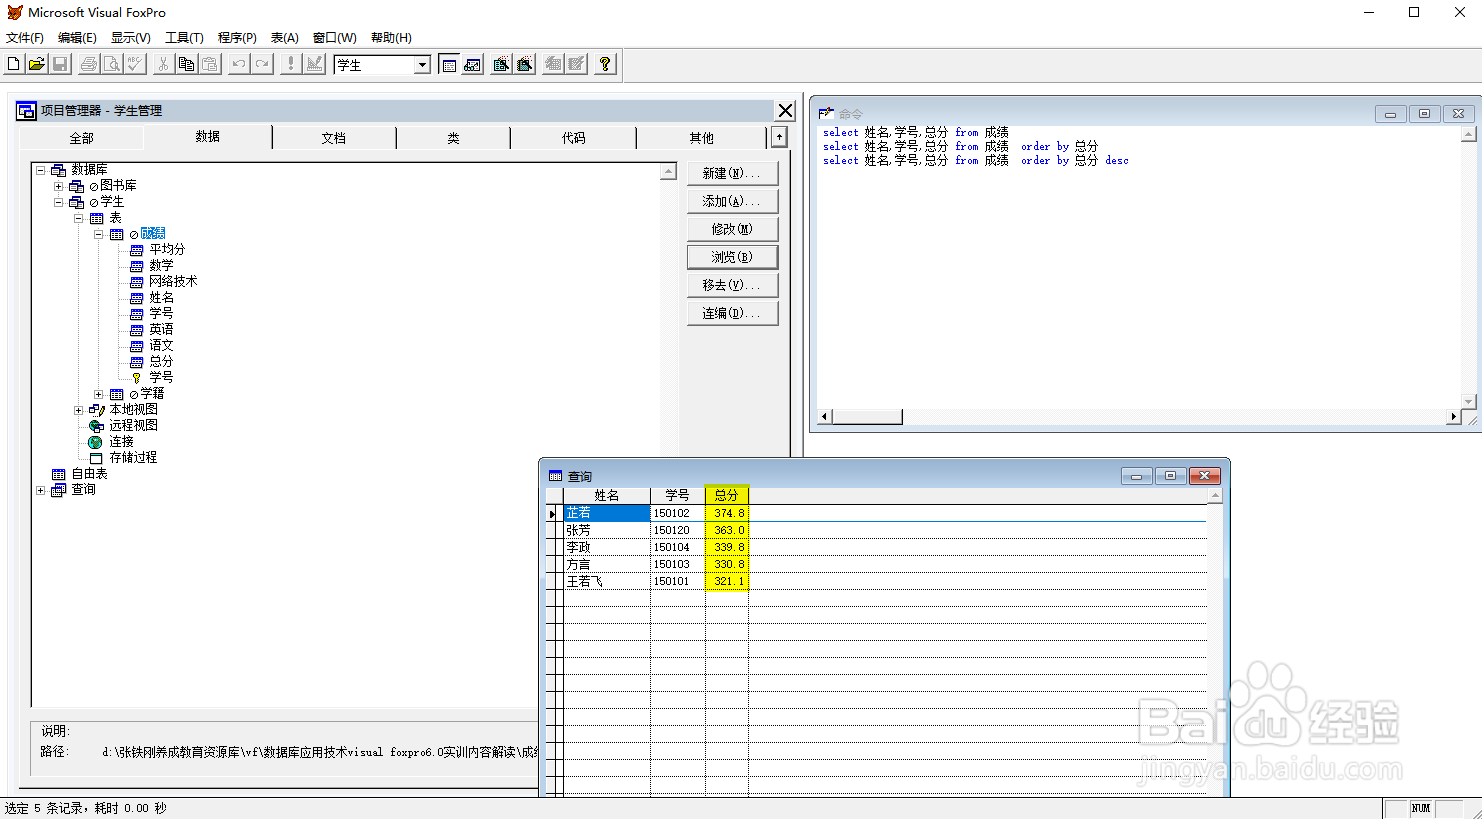The image size is (1482, 819).
Task: Collapse the 成绩 table node
Action: pyautogui.click(x=99, y=234)
